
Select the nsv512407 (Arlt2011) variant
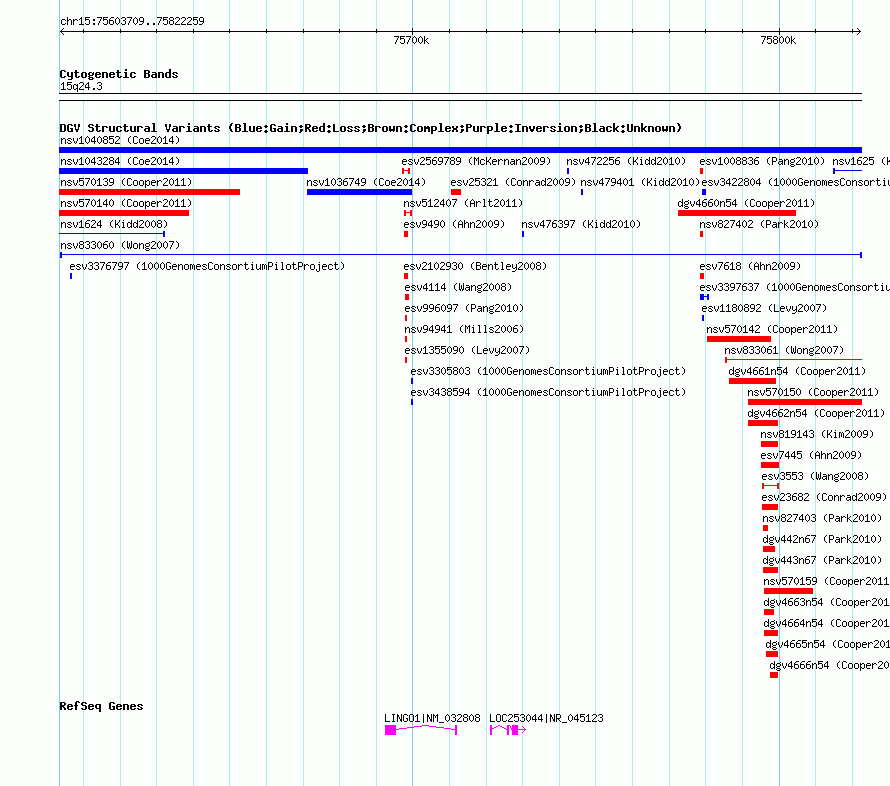tap(463, 203)
